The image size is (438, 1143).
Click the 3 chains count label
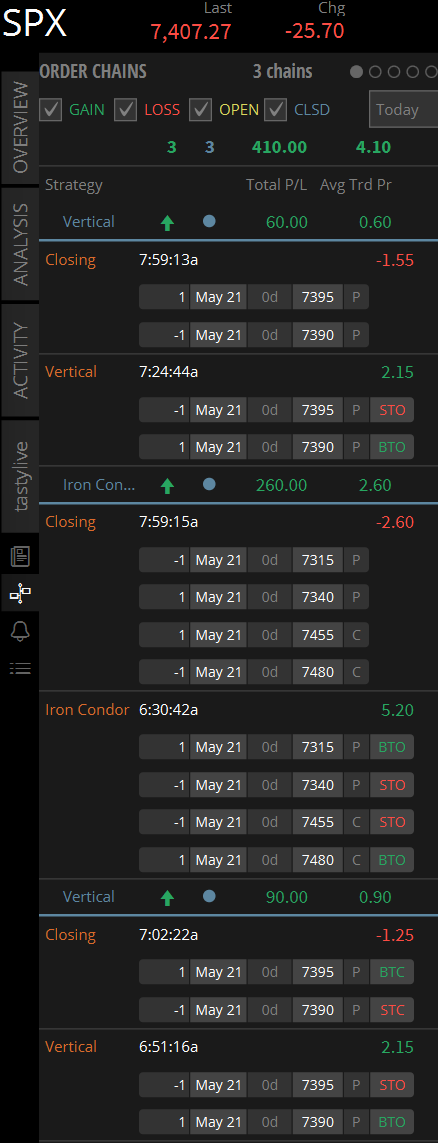coord(282,71)
